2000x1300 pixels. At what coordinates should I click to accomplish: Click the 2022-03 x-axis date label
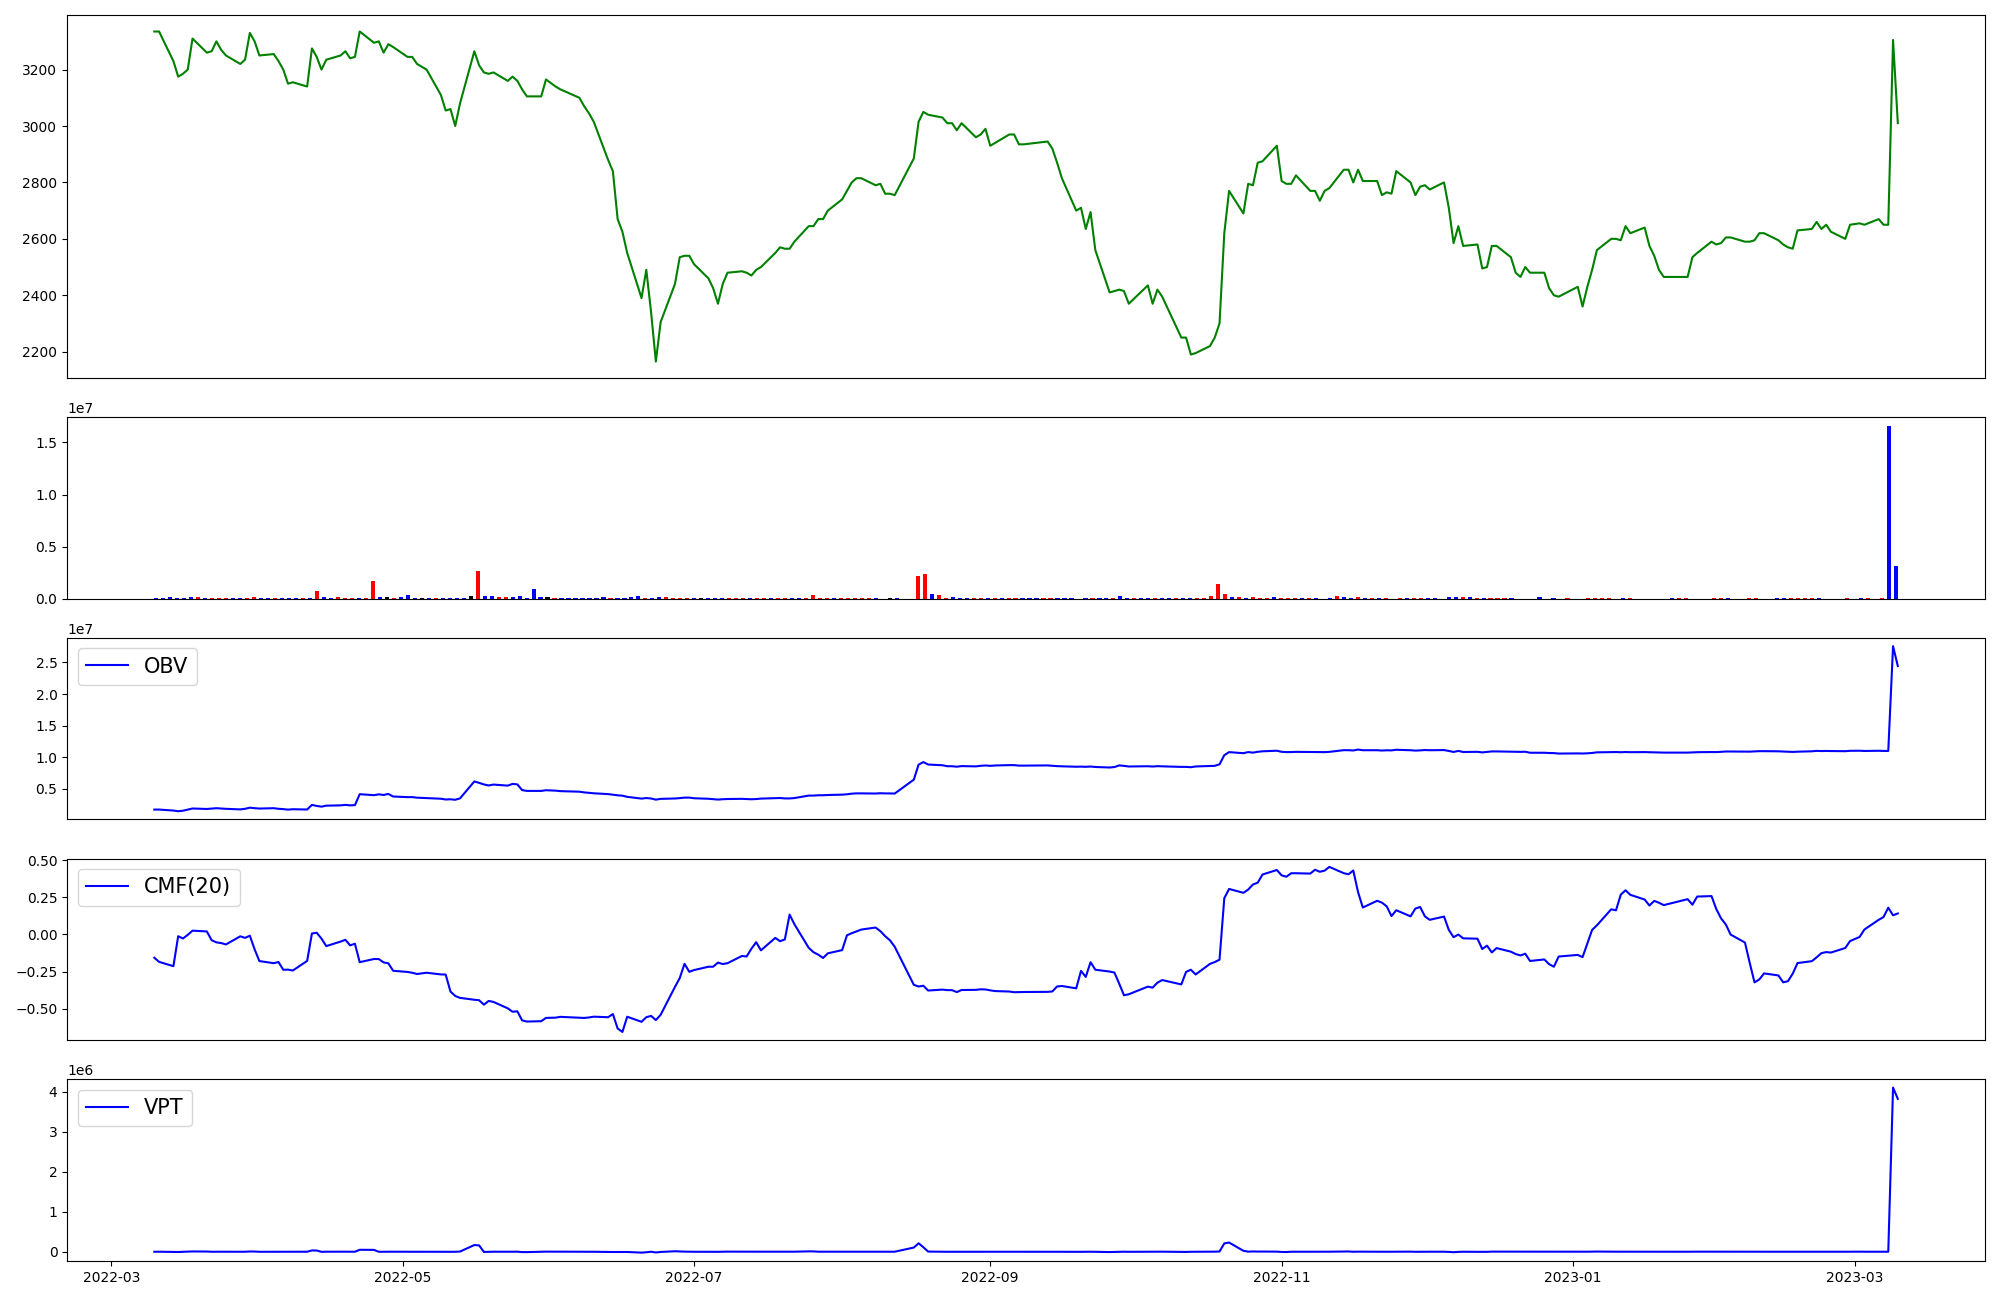pos(111,1277)
